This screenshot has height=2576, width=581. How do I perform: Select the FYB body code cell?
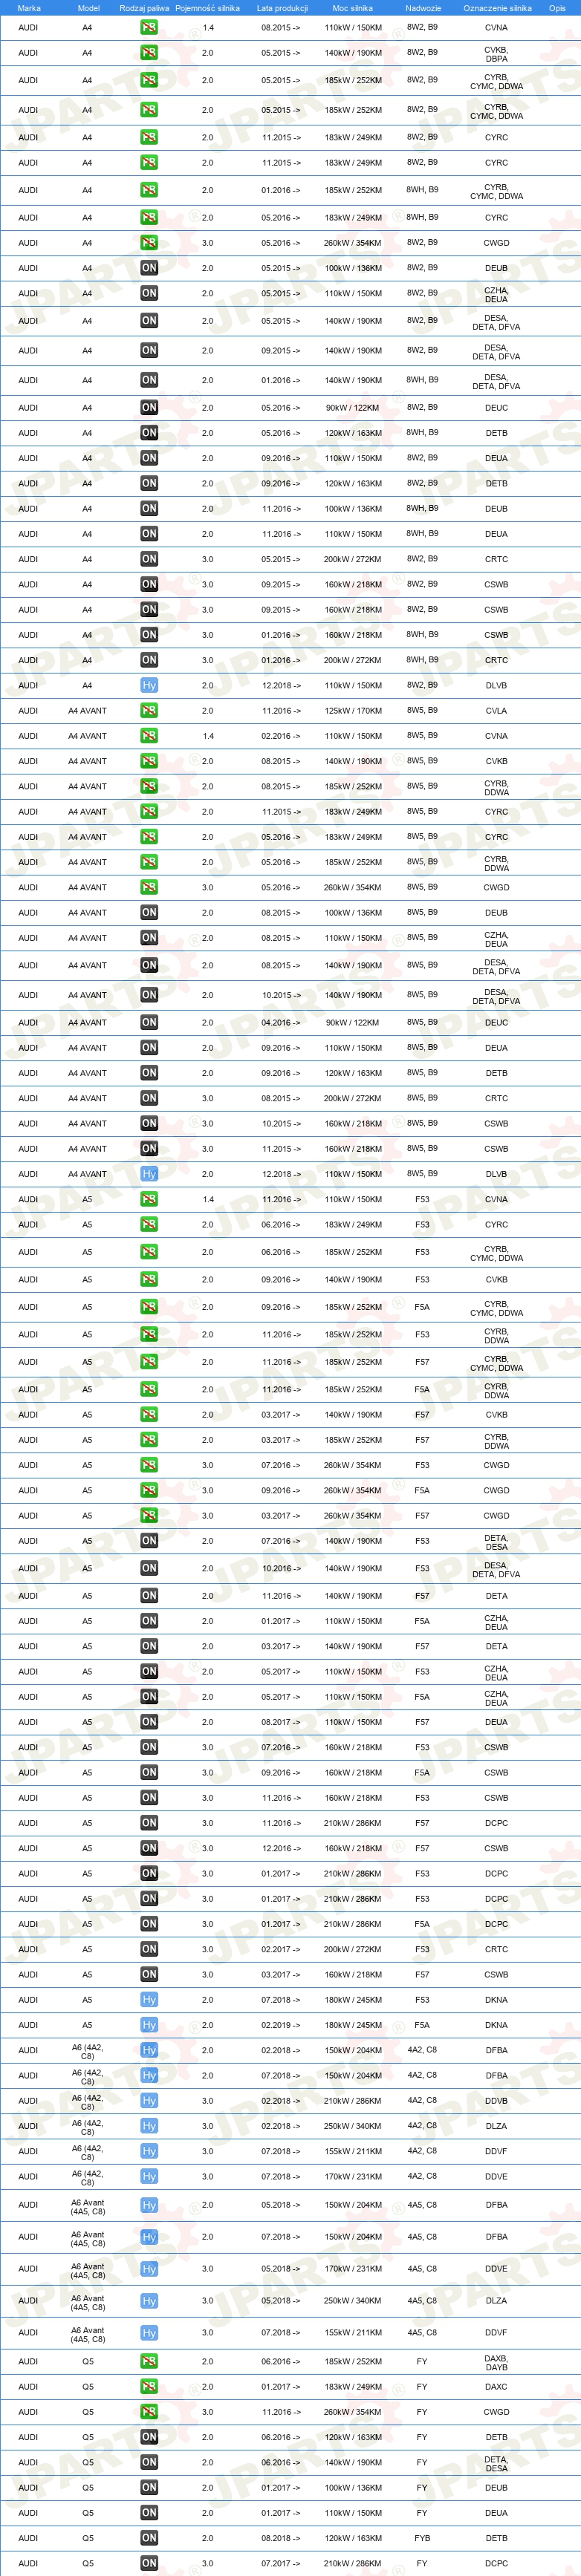click(x=422, y=2537)
